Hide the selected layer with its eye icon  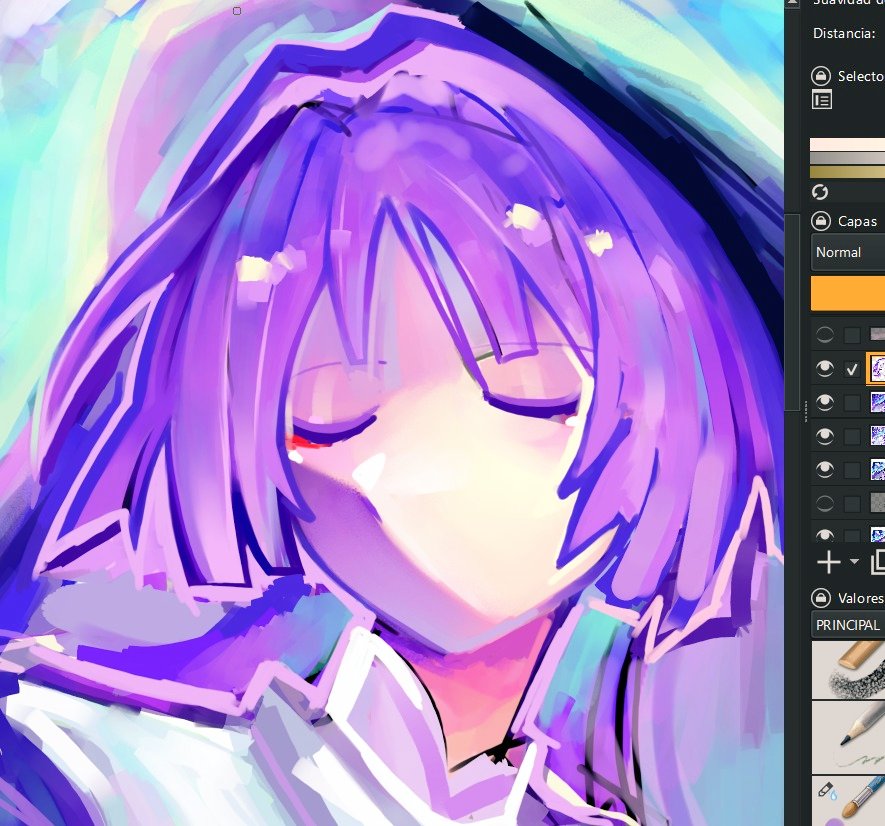click(x=825, y=369)
